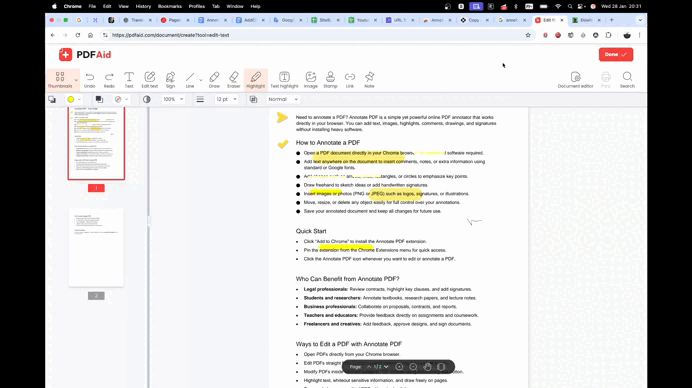Viewport: 692px width, 388px height.
Task: Open the History menu
Action: click(143, 6)
